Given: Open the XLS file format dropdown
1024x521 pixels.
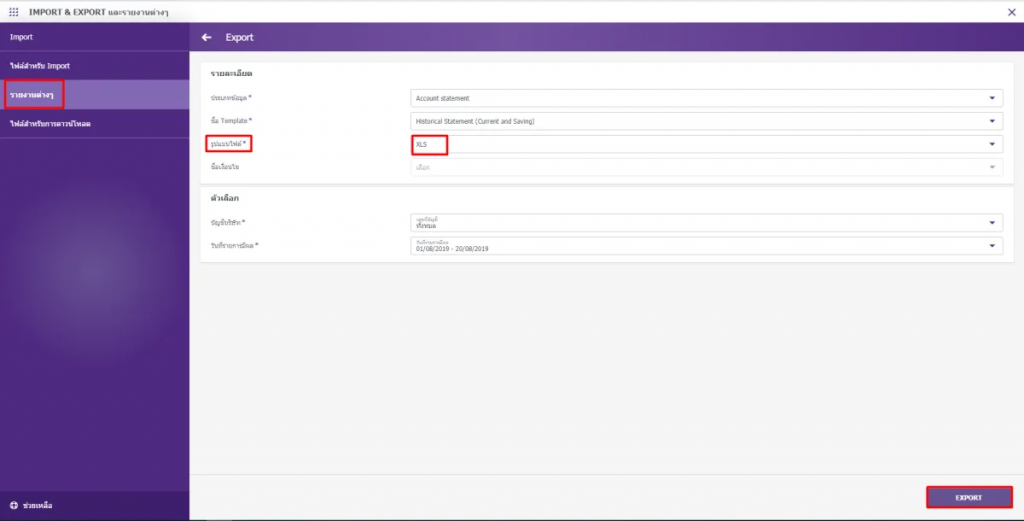Looking at the screenshot, I should [x=707, y=144].
